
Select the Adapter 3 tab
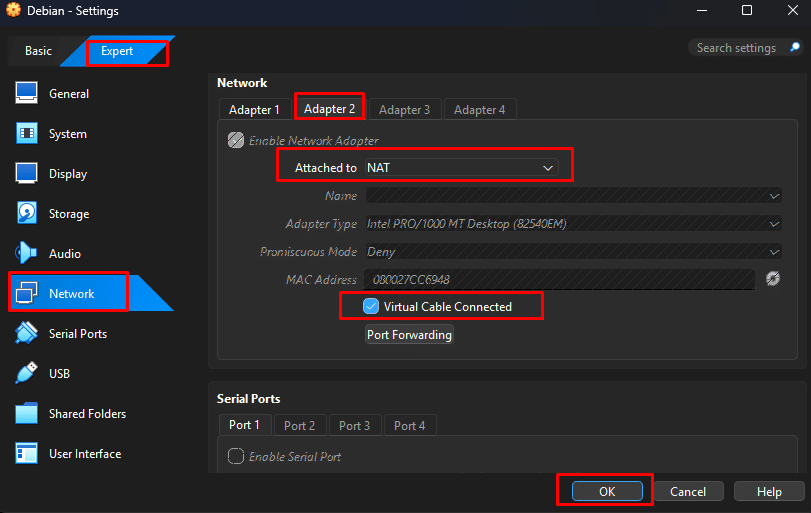(404, 110)
